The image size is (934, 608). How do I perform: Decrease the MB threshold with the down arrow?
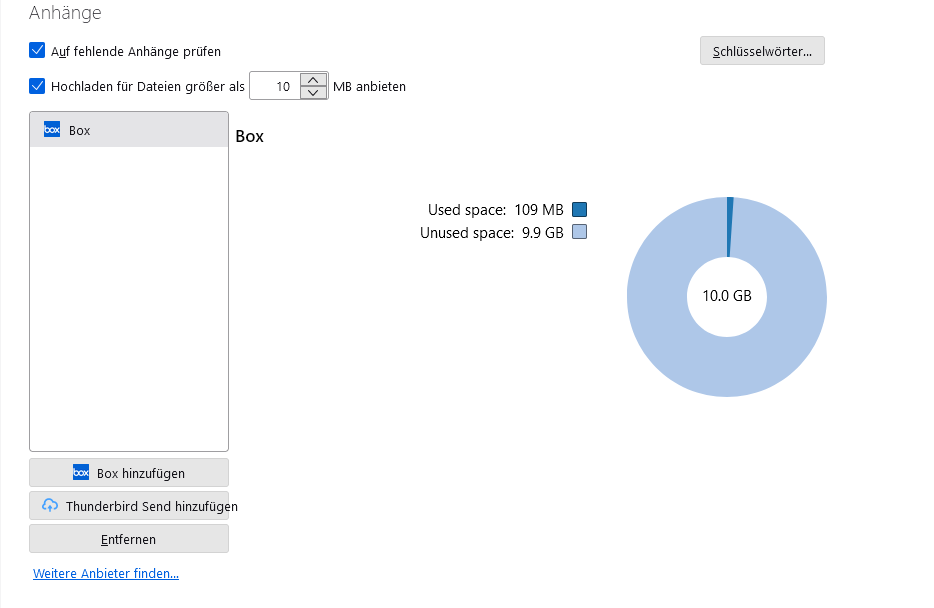tap(314, 93)
